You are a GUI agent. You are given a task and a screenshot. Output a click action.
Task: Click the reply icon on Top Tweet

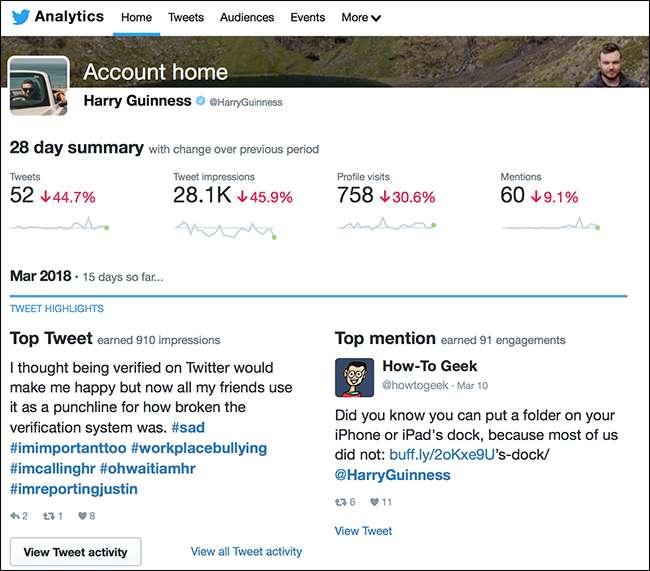click(x=15, y=516)
